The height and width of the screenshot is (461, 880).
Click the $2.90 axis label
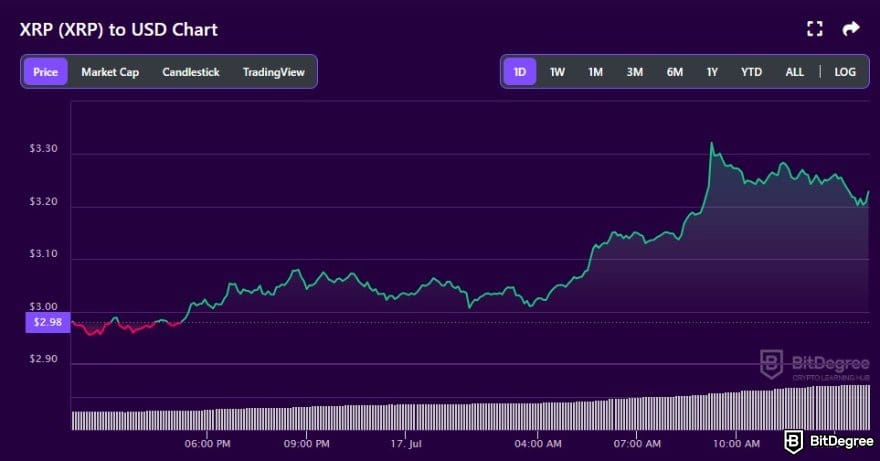click(43, 359)
